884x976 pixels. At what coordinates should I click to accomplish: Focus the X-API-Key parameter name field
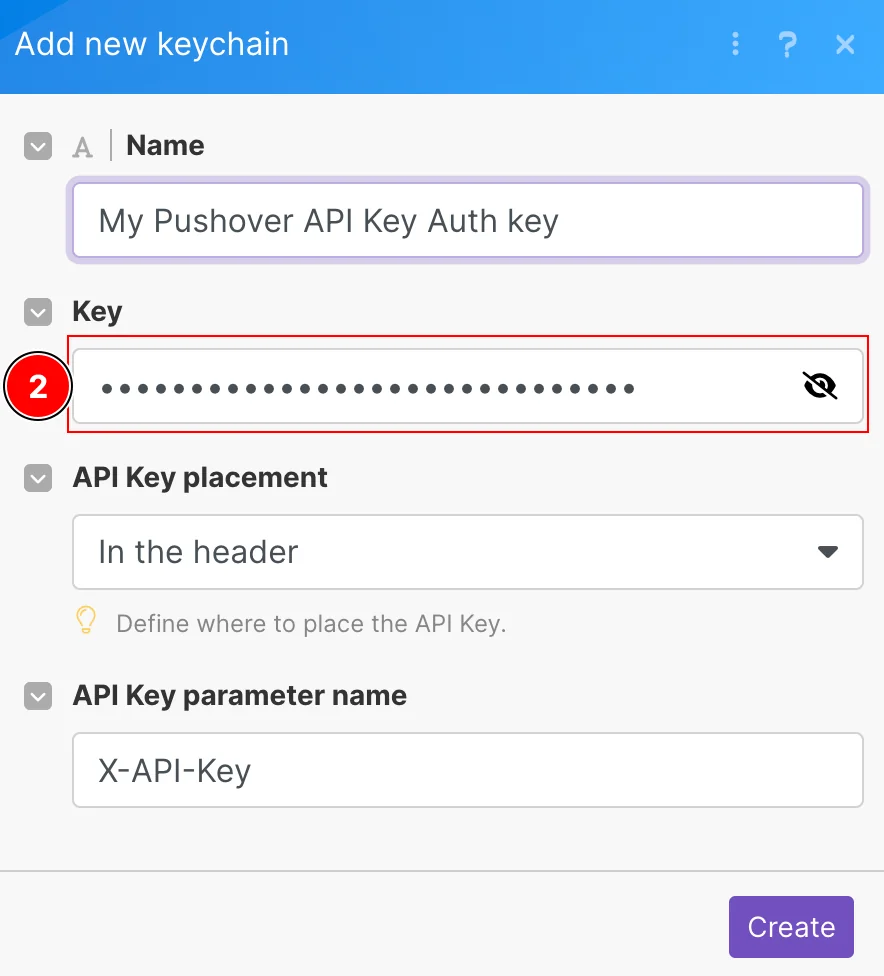468,770
